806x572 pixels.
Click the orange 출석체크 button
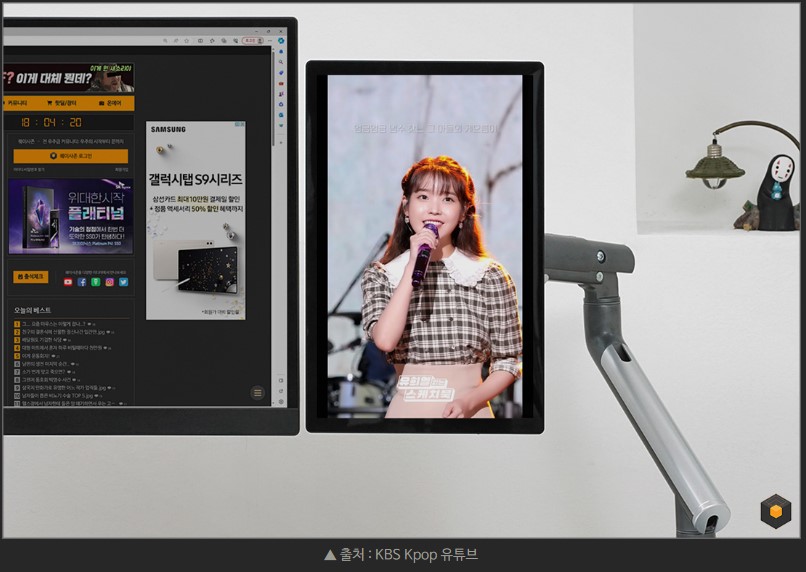pyautogui.click(x=30, y=276)
